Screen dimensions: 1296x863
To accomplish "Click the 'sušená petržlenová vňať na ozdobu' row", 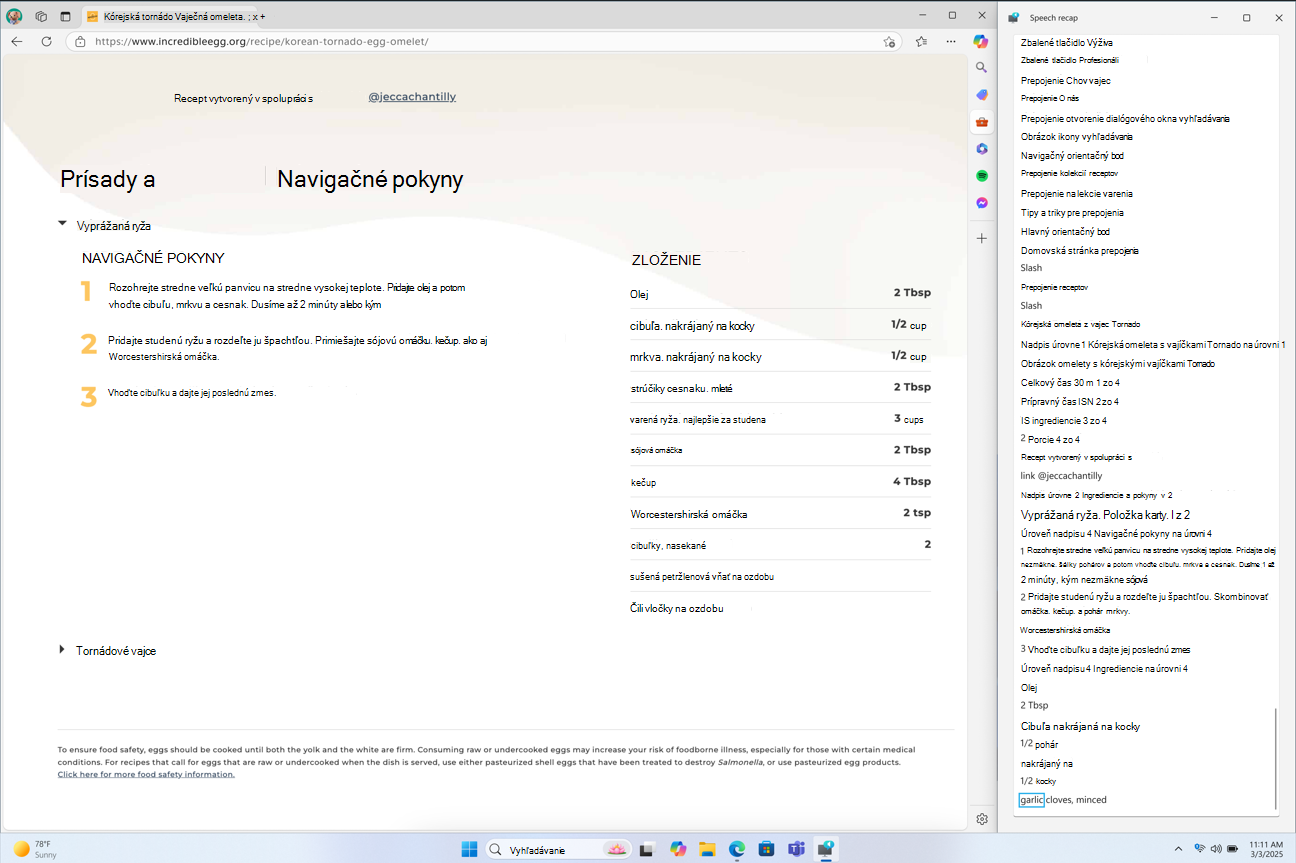I will click(x=780, y=577).
